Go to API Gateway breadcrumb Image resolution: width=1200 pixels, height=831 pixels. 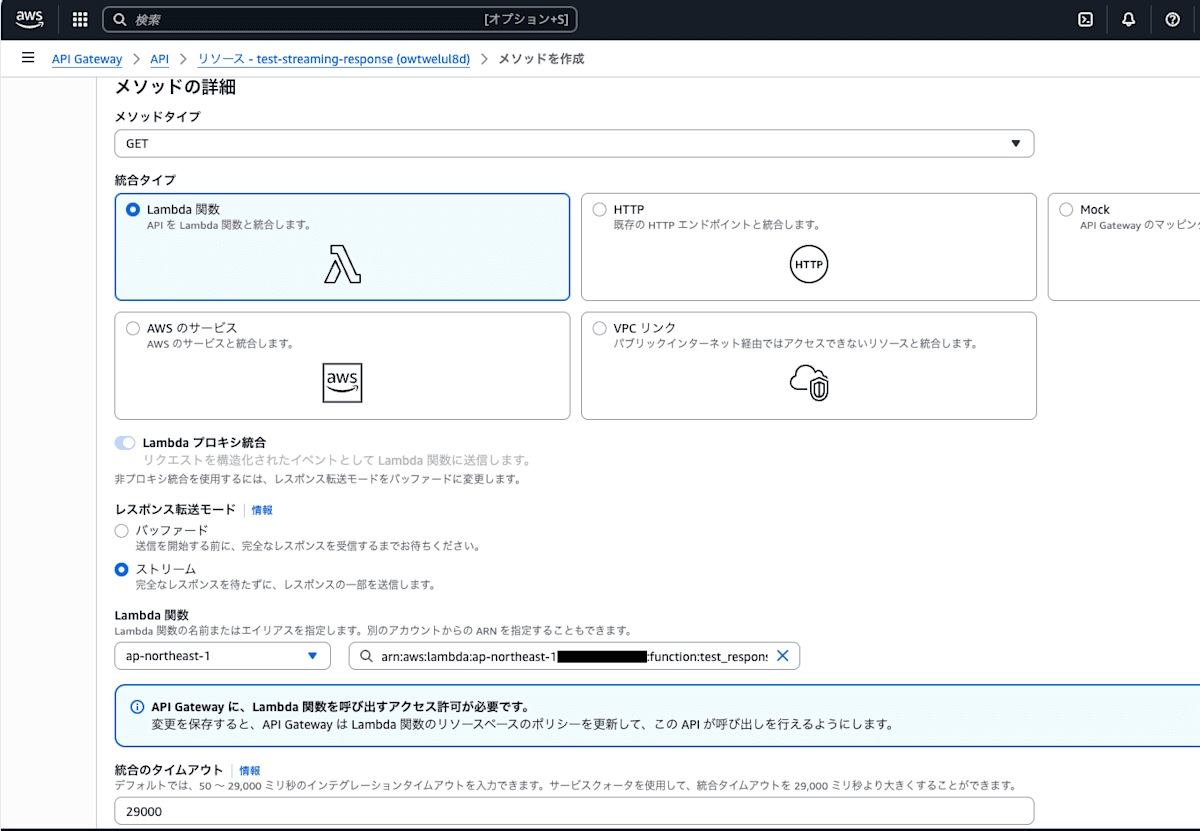87,59
